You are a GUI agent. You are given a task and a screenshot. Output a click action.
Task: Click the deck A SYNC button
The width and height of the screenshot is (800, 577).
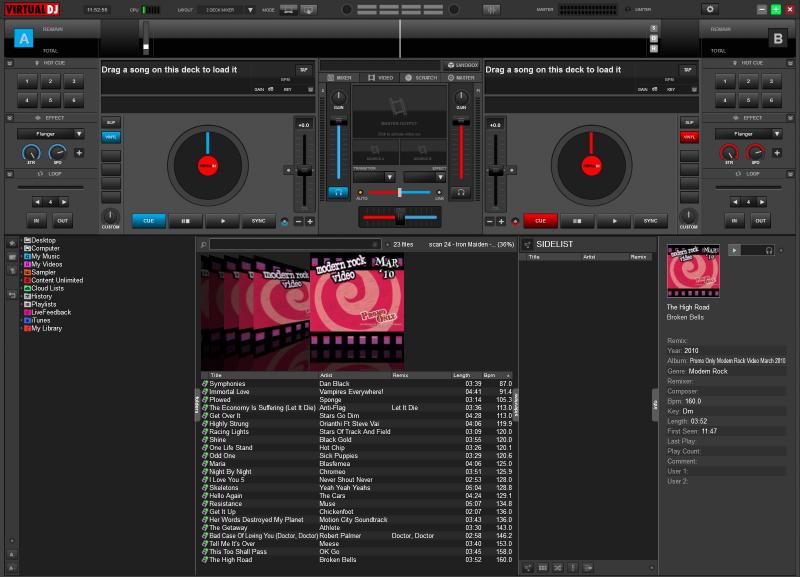[259, 221]
